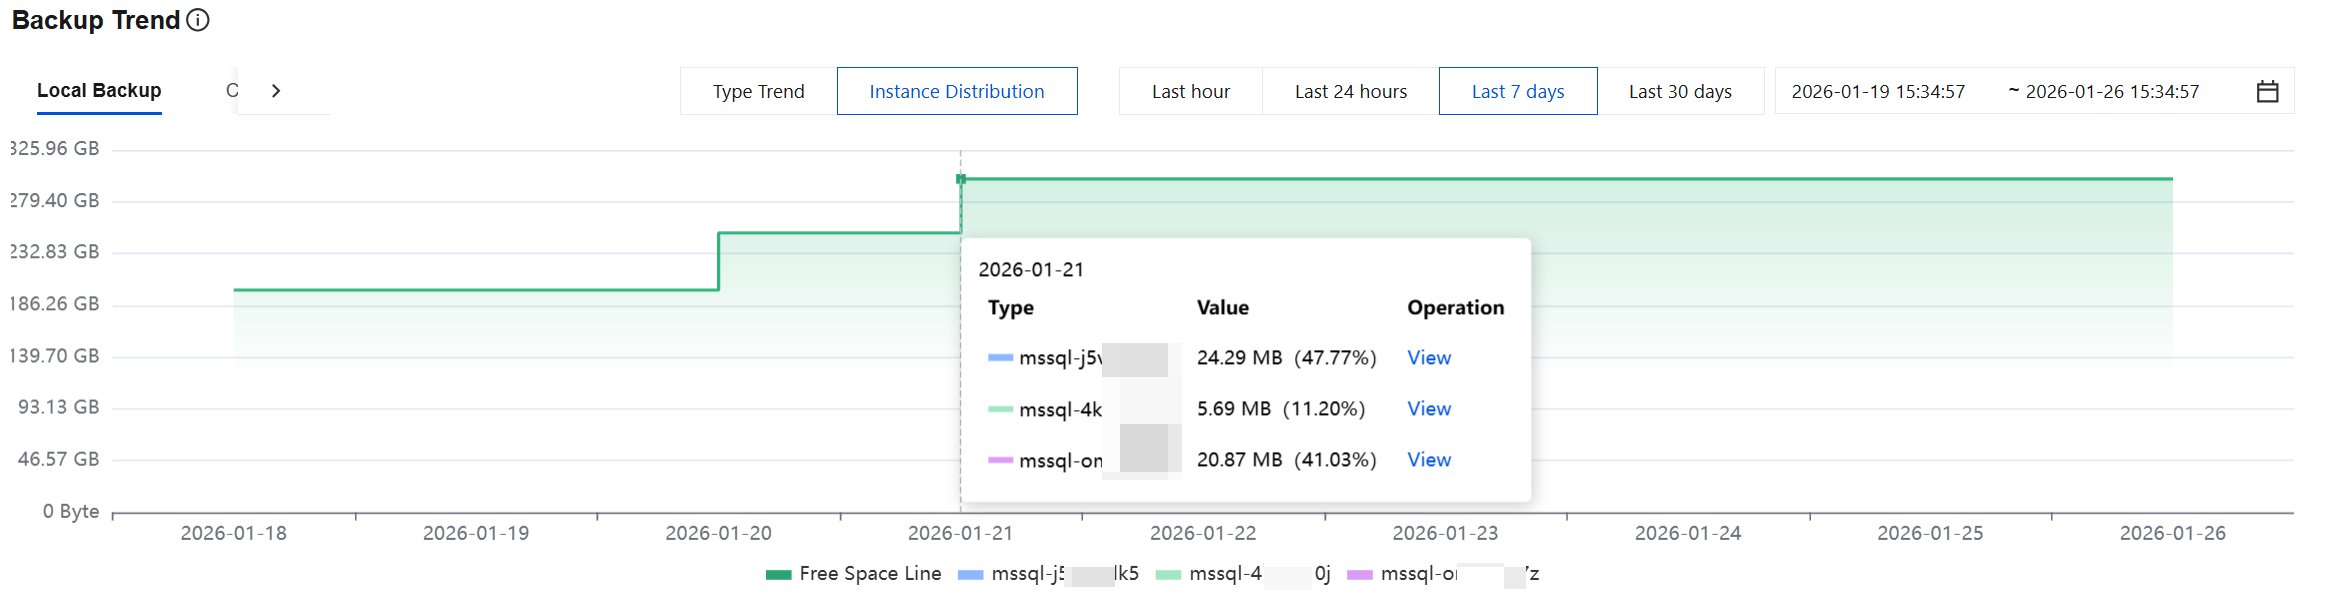Click View for the 5.69 MB instance
The image size is (2326, 597).
click(x=1428, y=409)
